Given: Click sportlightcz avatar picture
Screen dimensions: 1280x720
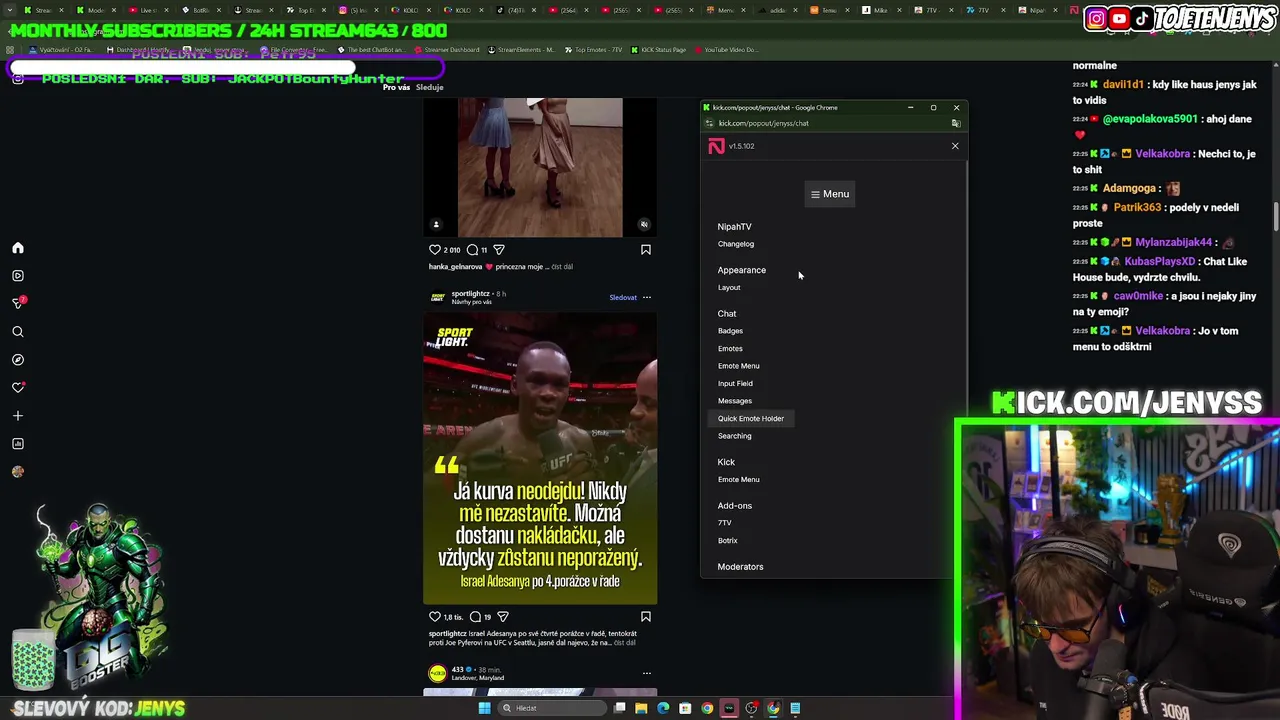Looking at the screenshot, I should [437, 297].
